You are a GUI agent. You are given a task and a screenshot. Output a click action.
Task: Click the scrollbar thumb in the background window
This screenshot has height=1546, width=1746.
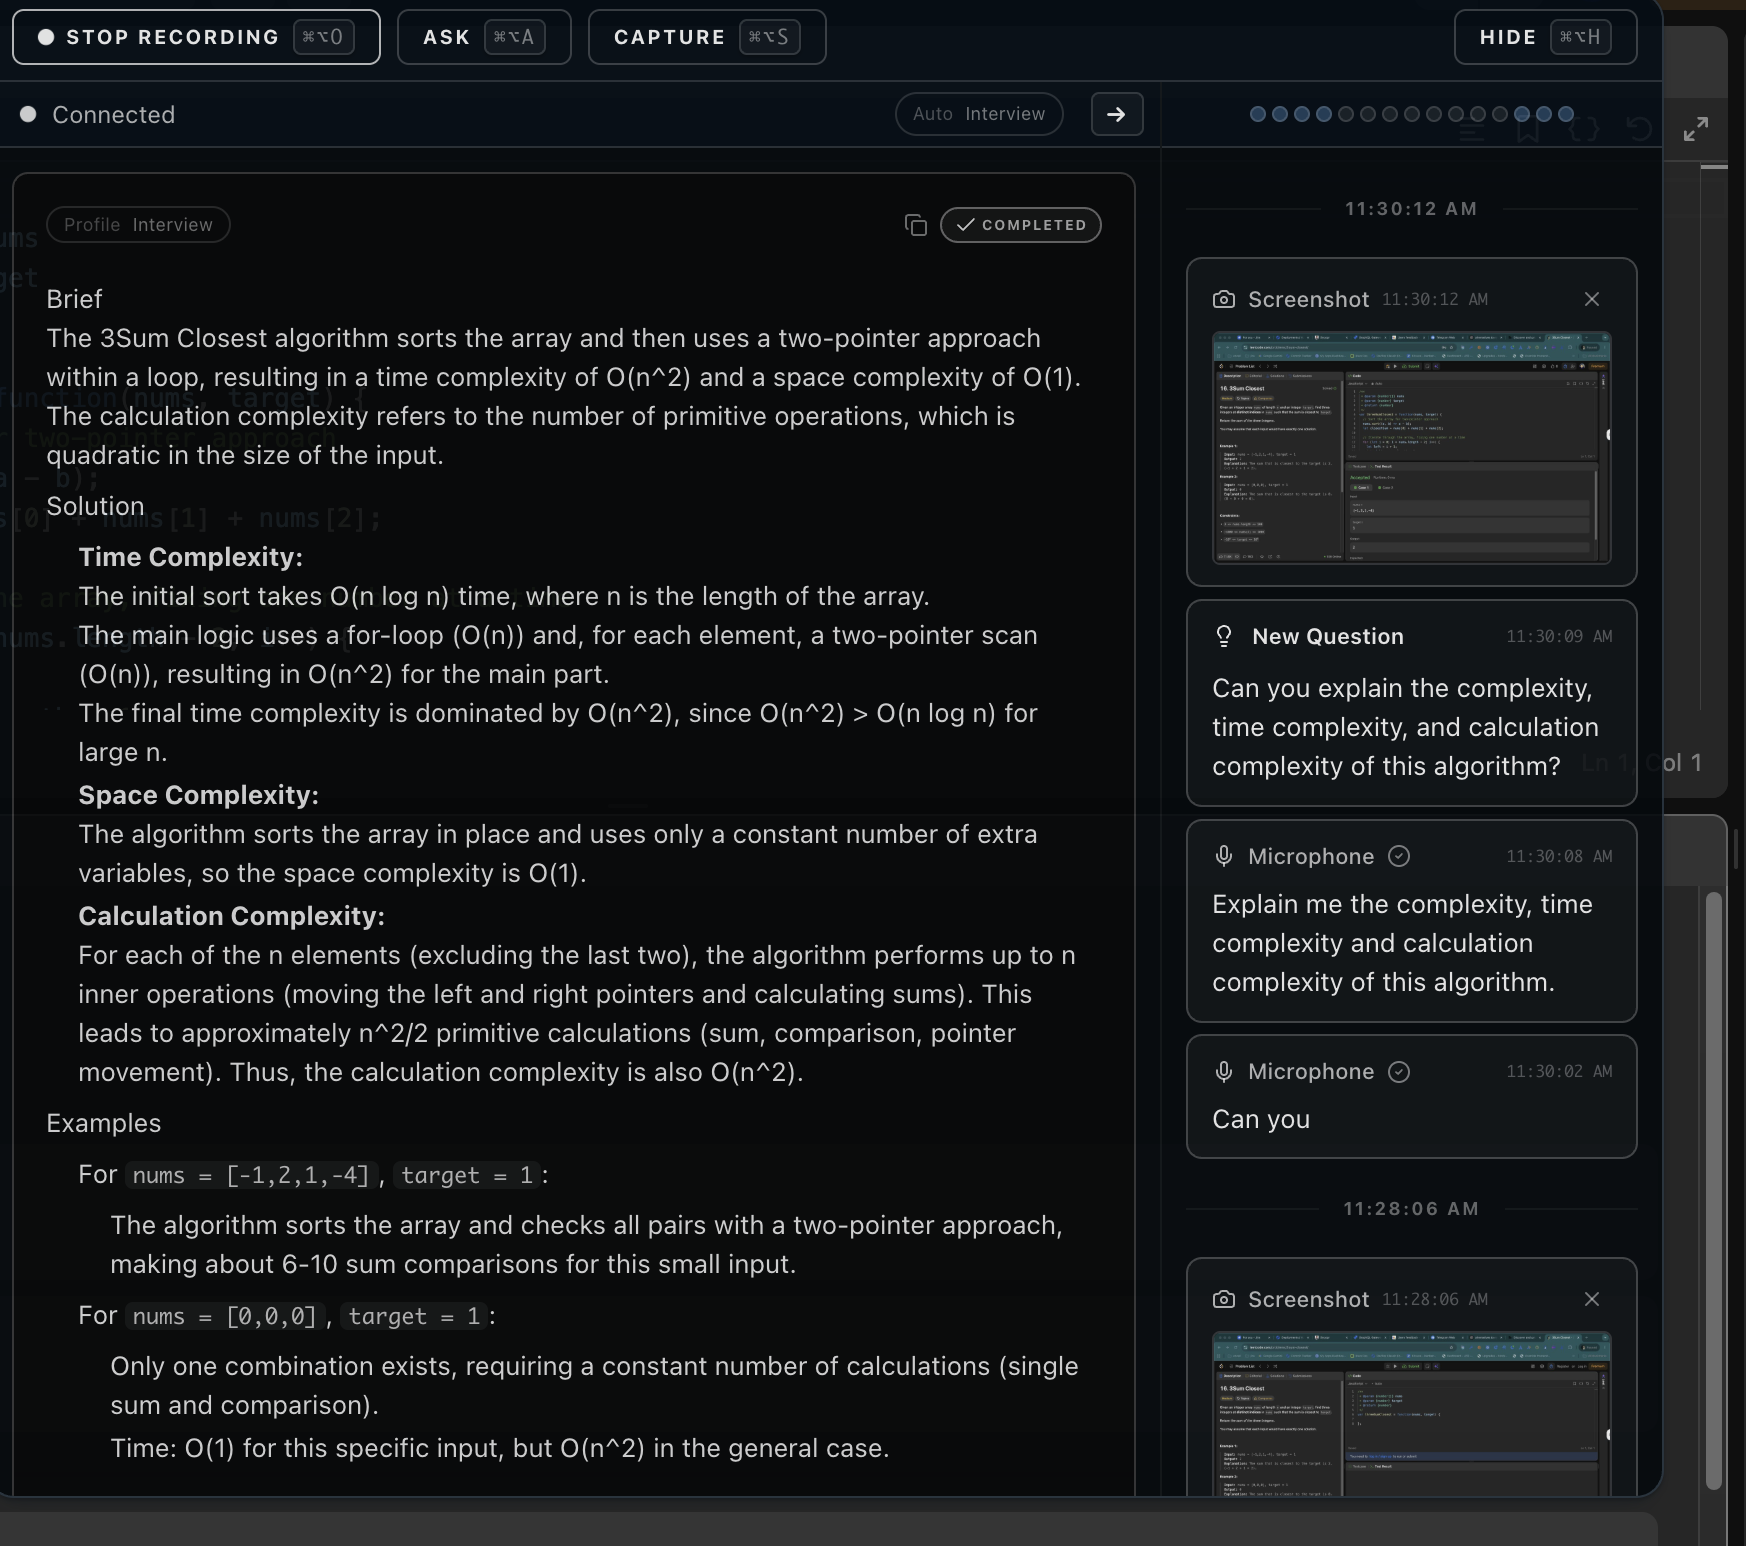(x=1714, y=1190)
